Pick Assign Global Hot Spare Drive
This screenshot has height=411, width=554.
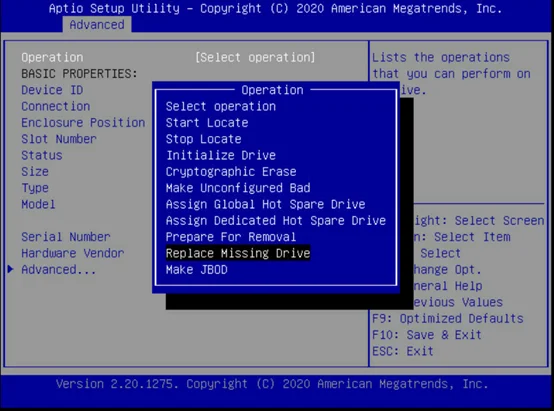[266, 204]
